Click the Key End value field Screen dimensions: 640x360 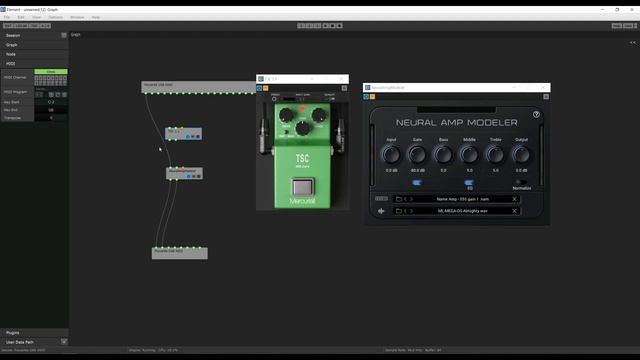tap(51, 110)
